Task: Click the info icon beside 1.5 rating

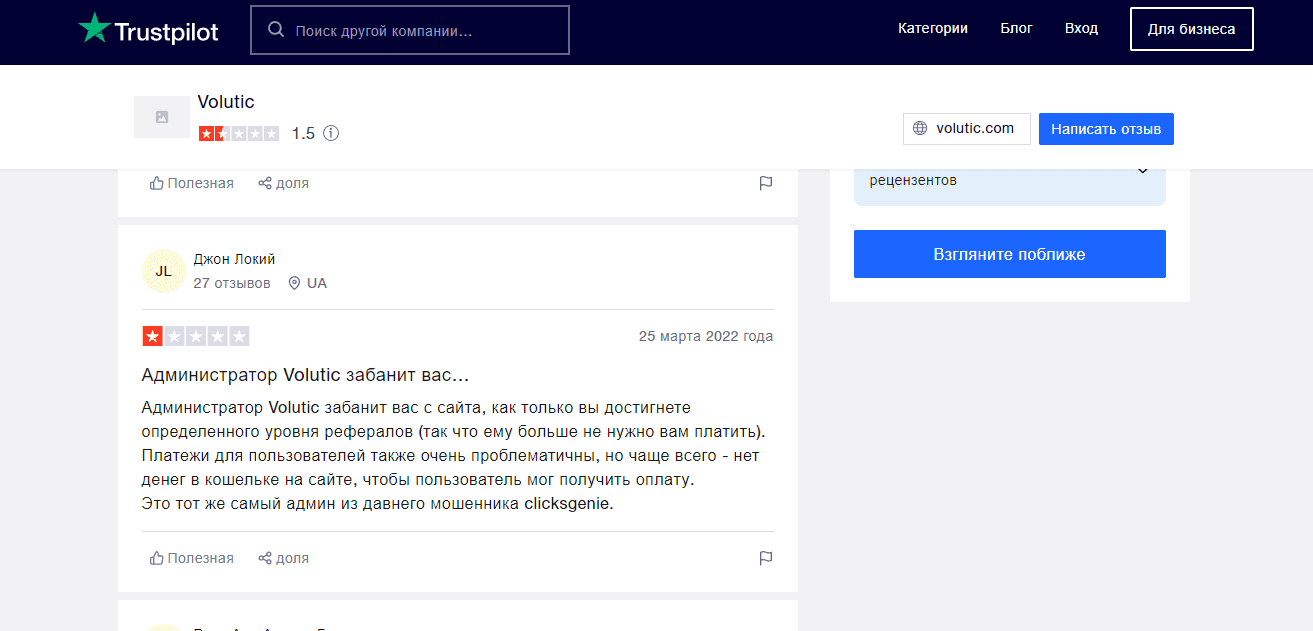Action: coord(331,133)
